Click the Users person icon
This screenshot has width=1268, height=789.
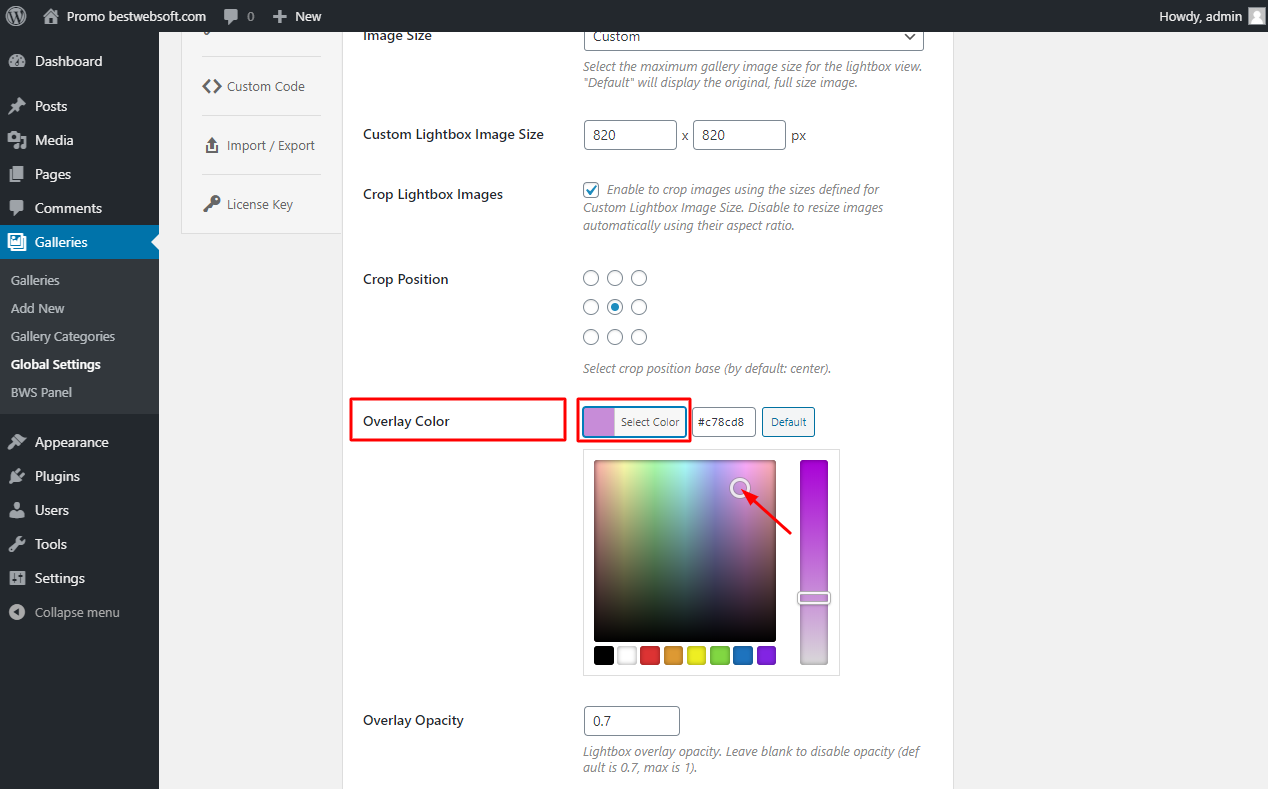(17, 510)
